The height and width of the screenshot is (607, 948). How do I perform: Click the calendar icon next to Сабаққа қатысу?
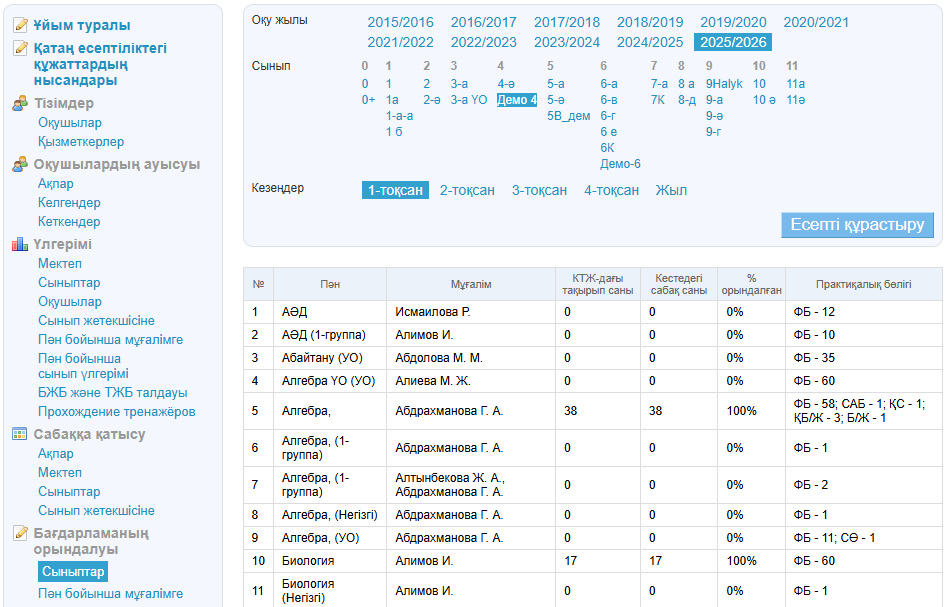click(x=20, y=434)
